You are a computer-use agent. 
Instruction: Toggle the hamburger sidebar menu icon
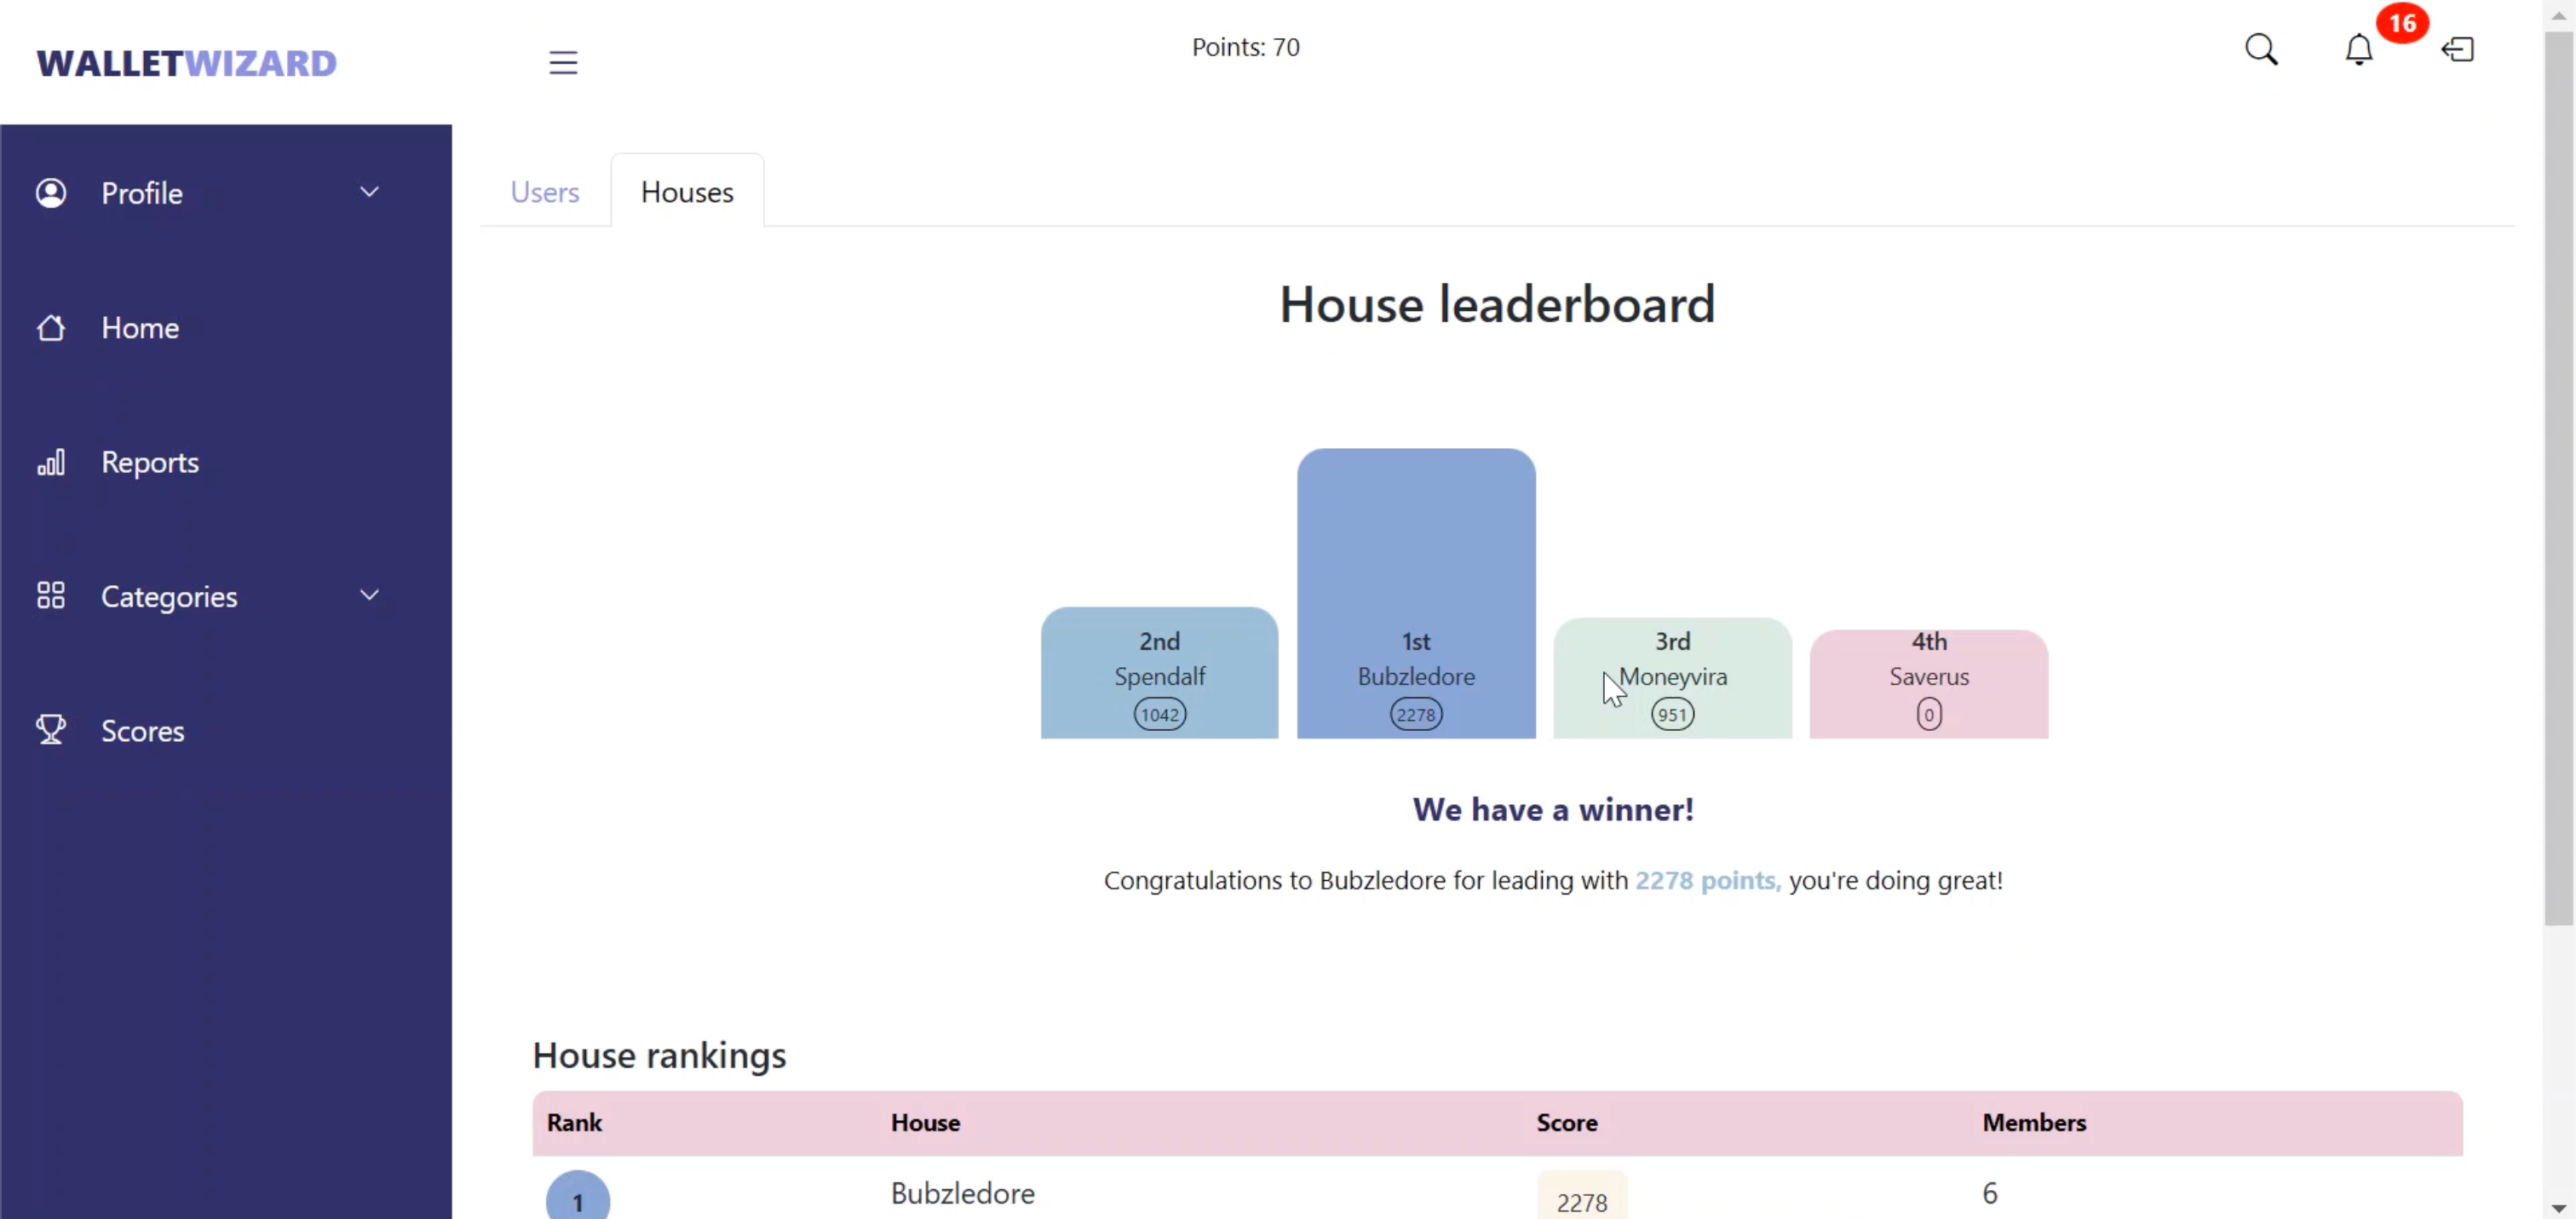(x=563, y=62)
